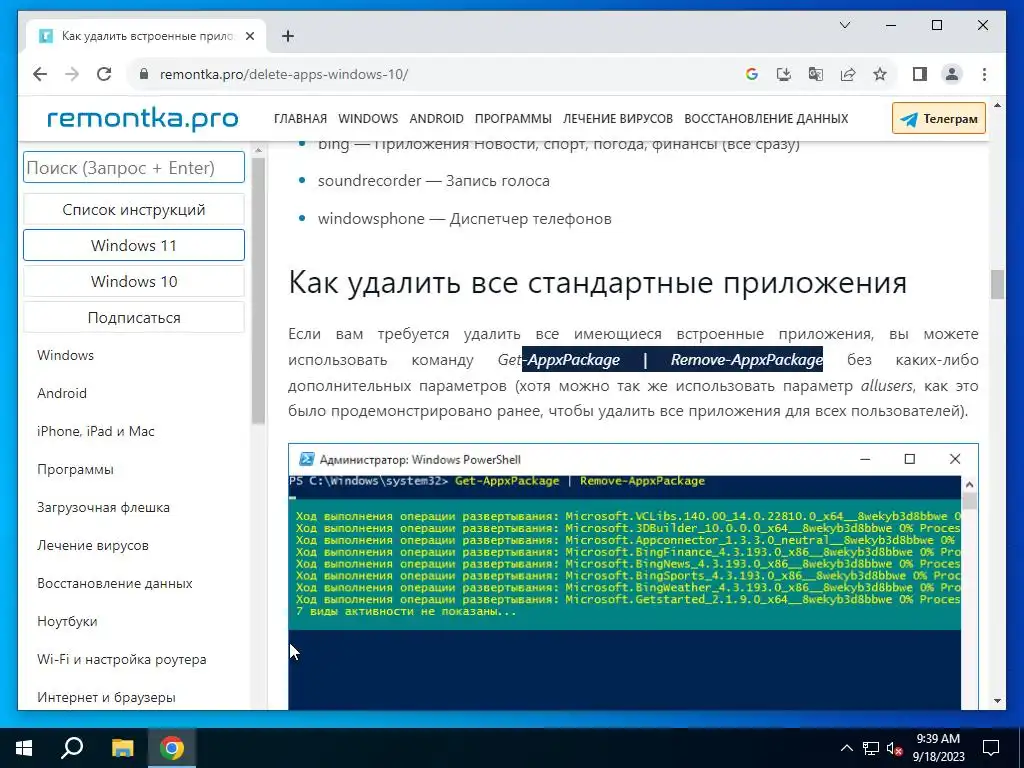The image size is (1024, 768).
Task: Open the Windows sidebar category link
Action: point(65,355)
